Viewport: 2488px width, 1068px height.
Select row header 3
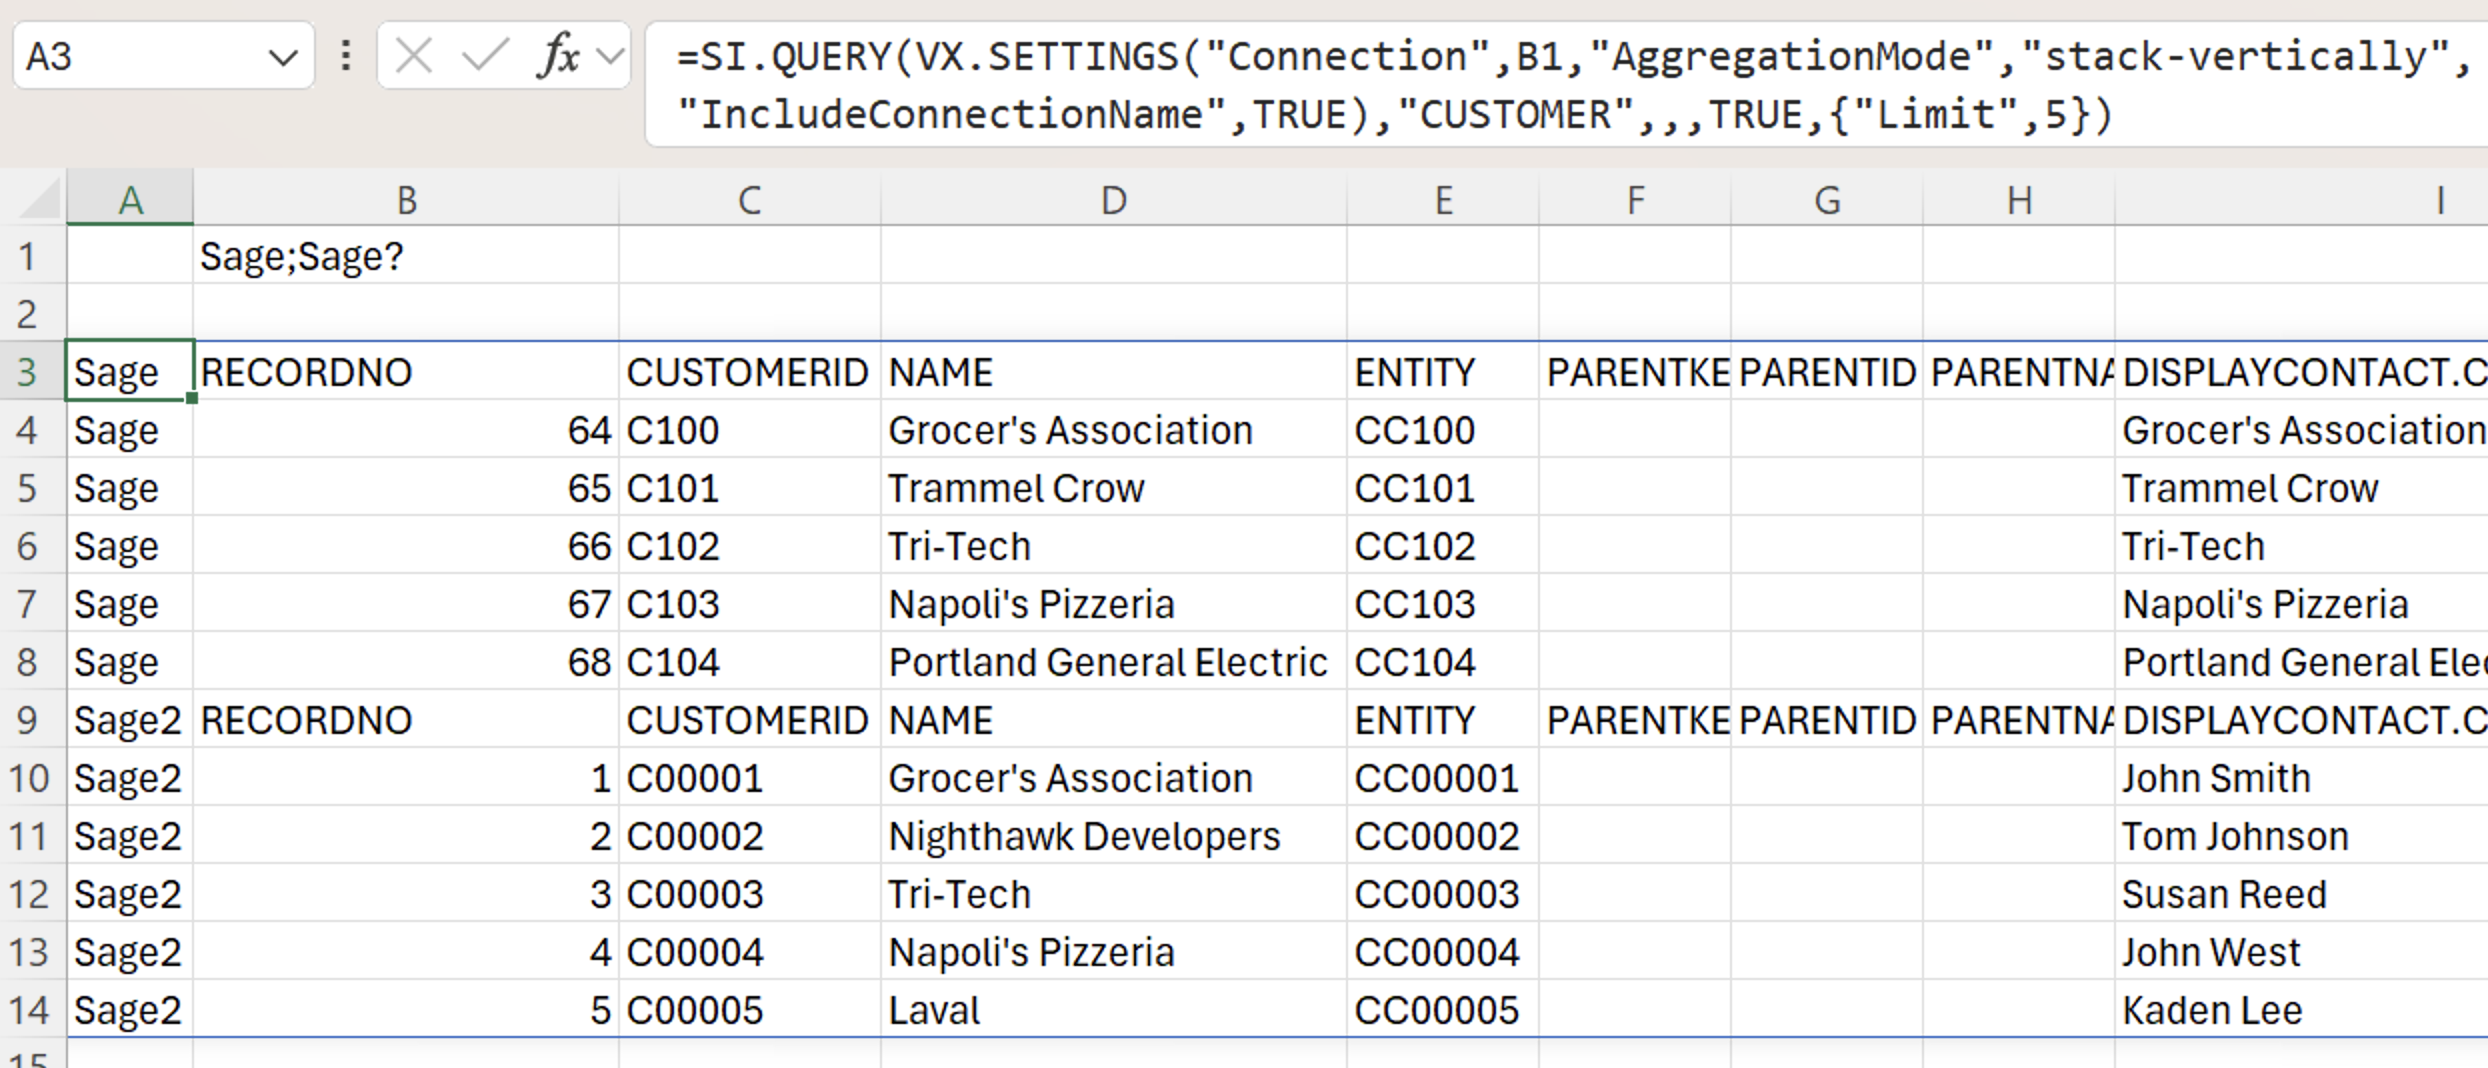(x=28, y=372)
